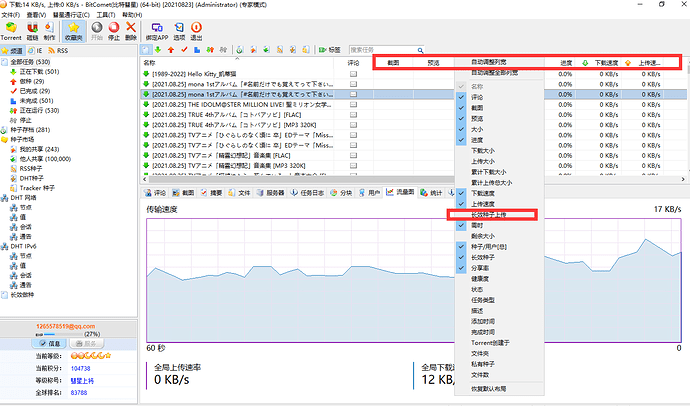Switch to 服务器 detail tab

(x=271, y=193)
